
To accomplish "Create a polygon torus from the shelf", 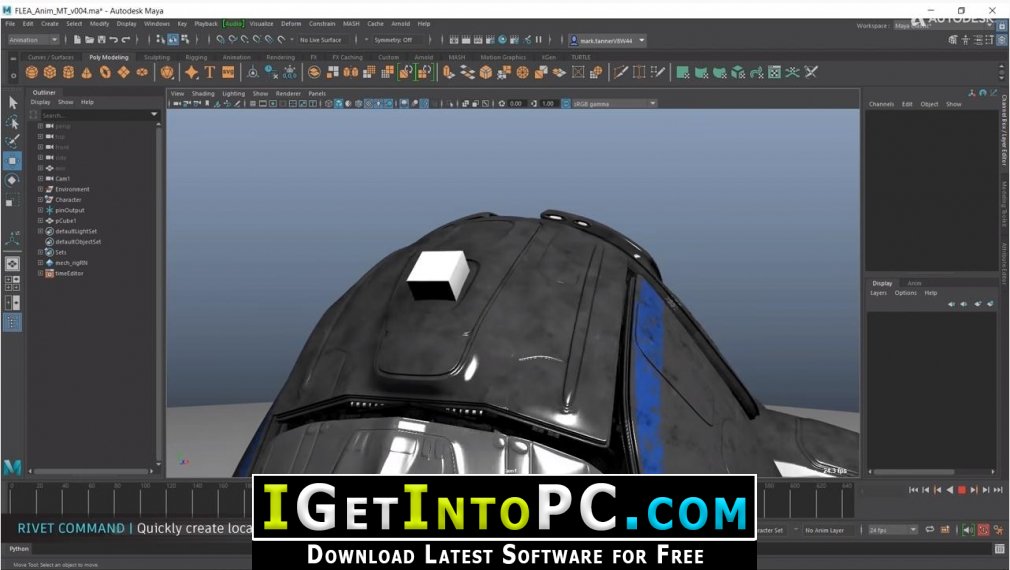I will click(x=105, y=72).
